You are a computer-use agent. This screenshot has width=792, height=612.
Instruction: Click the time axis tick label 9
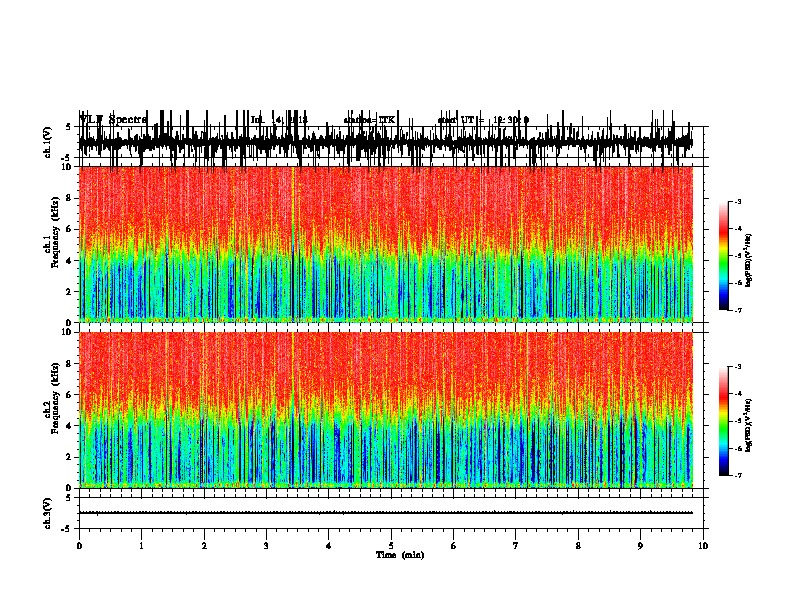640,546
